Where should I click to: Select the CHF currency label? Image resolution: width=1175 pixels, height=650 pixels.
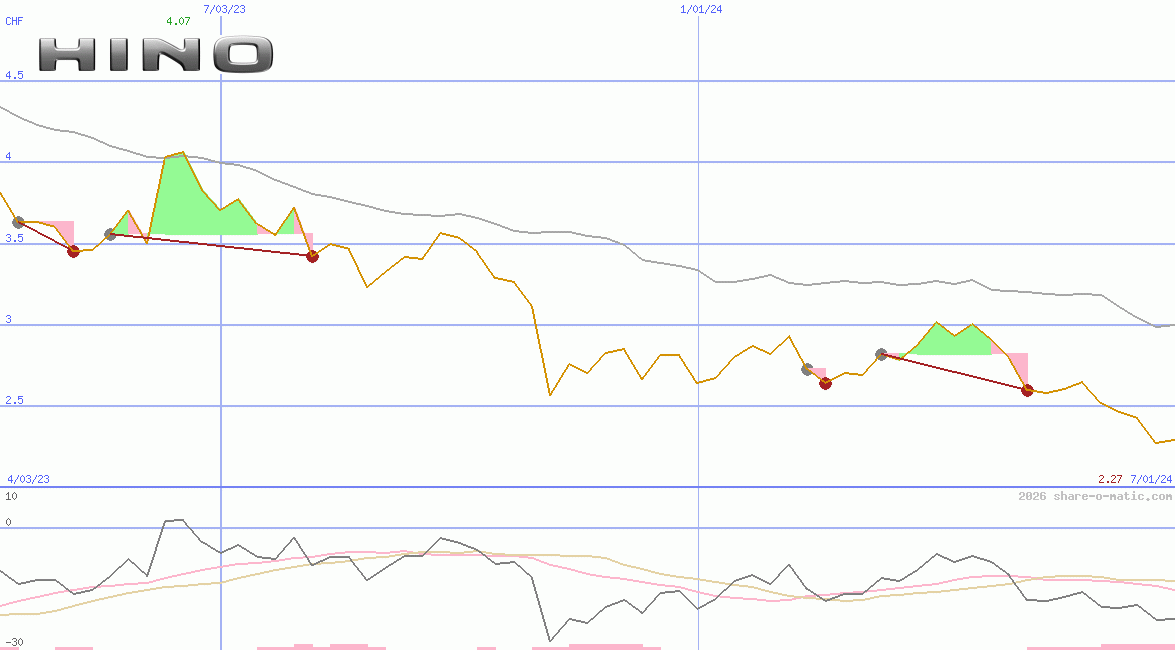14,20
